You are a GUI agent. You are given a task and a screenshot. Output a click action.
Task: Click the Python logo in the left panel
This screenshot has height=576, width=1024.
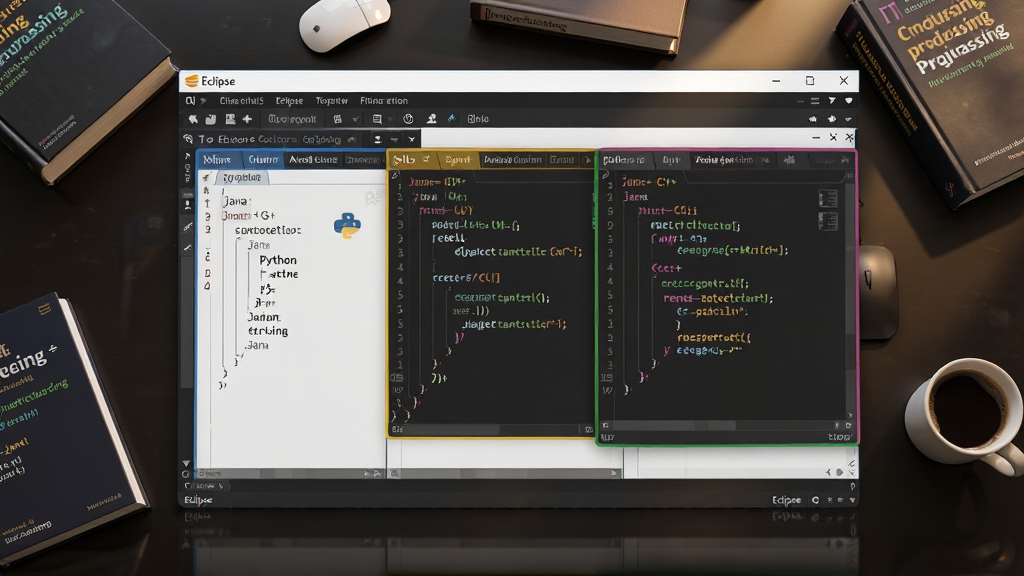tap(347, 225)
